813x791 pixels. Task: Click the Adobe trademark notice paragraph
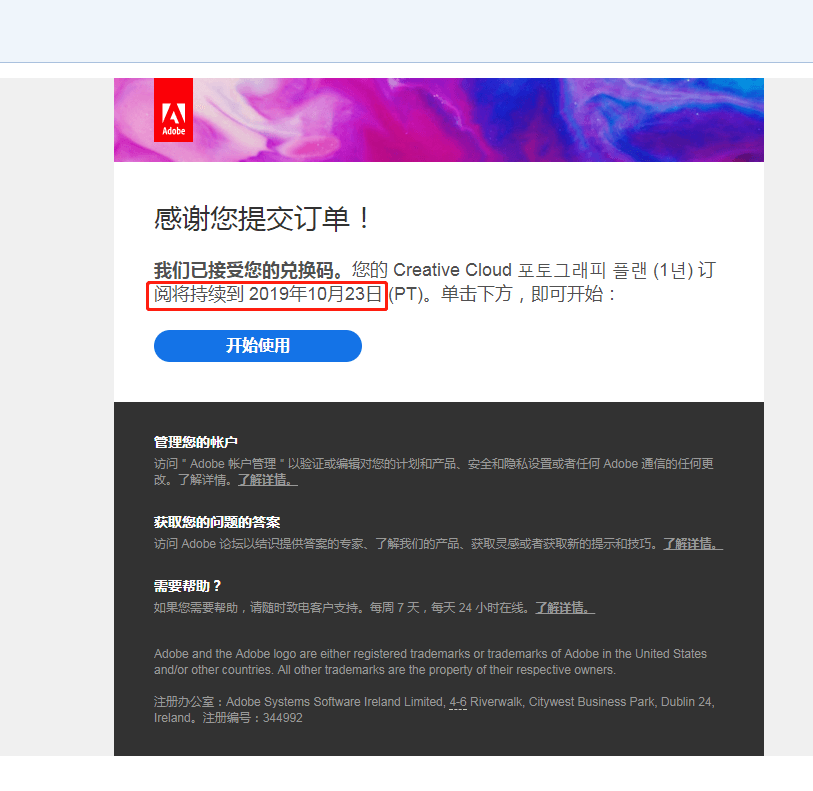(430, 661)
